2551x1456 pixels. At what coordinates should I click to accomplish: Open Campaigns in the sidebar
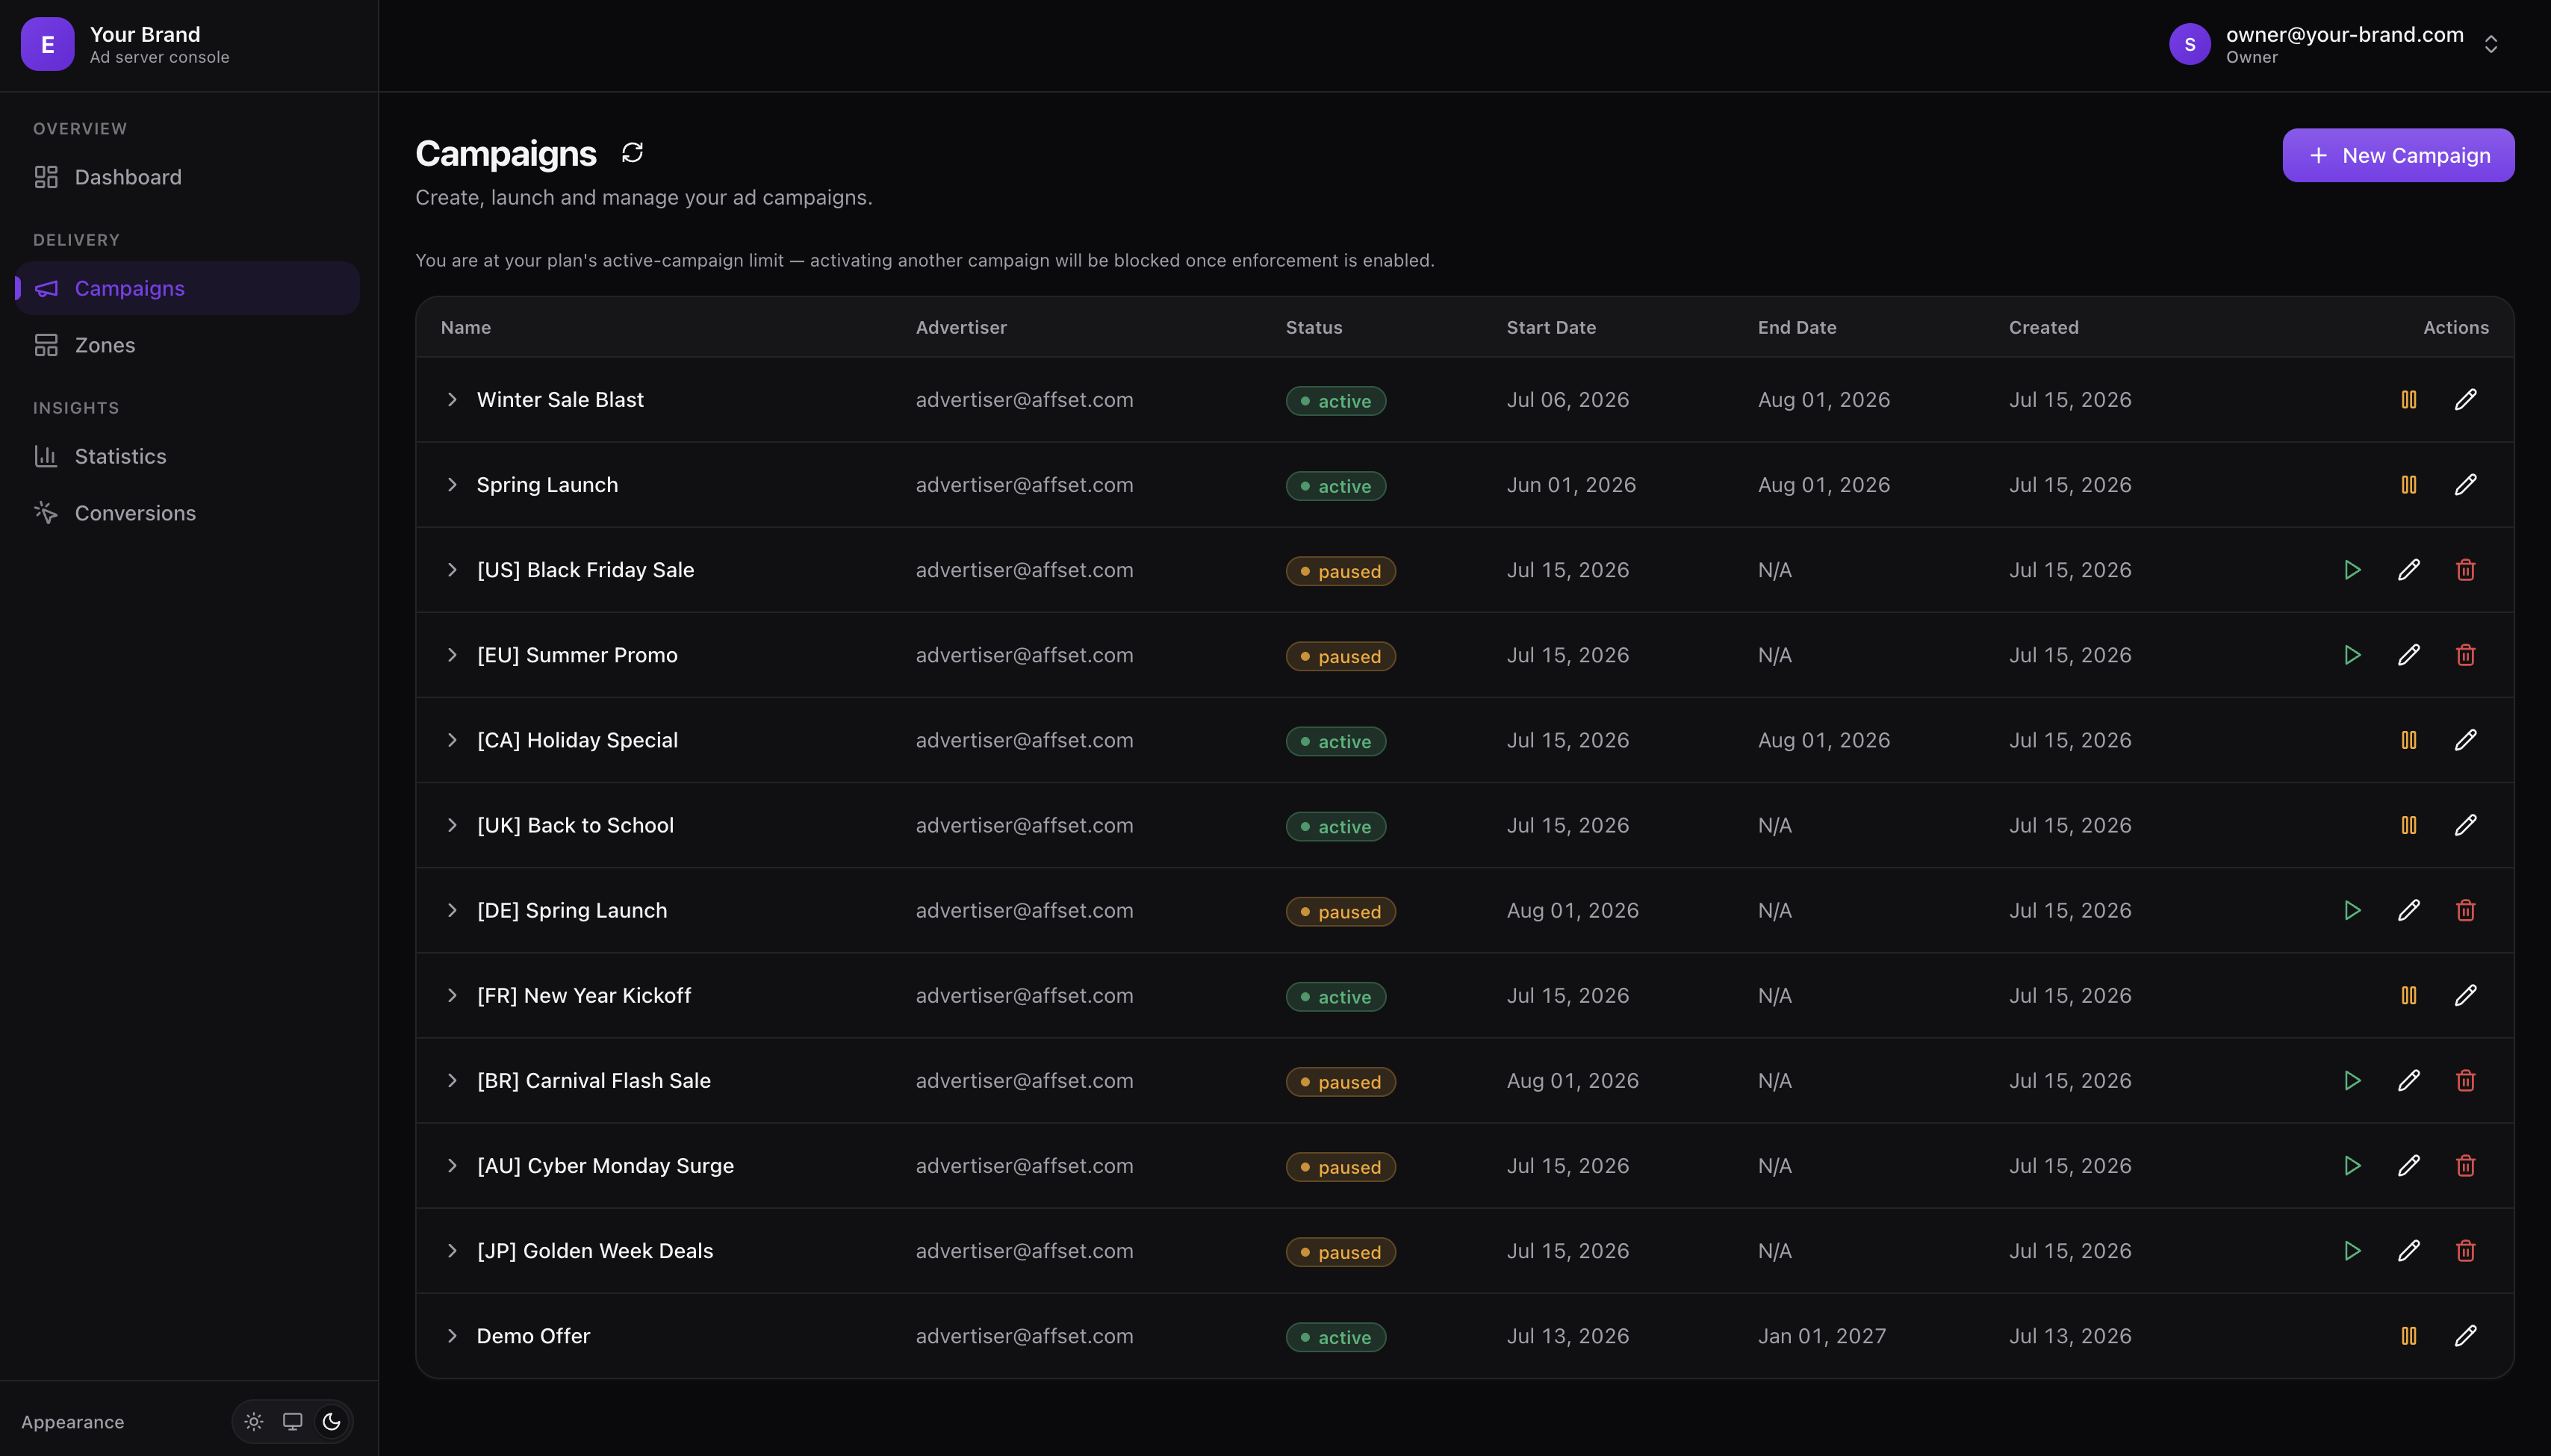click(187, 288)
